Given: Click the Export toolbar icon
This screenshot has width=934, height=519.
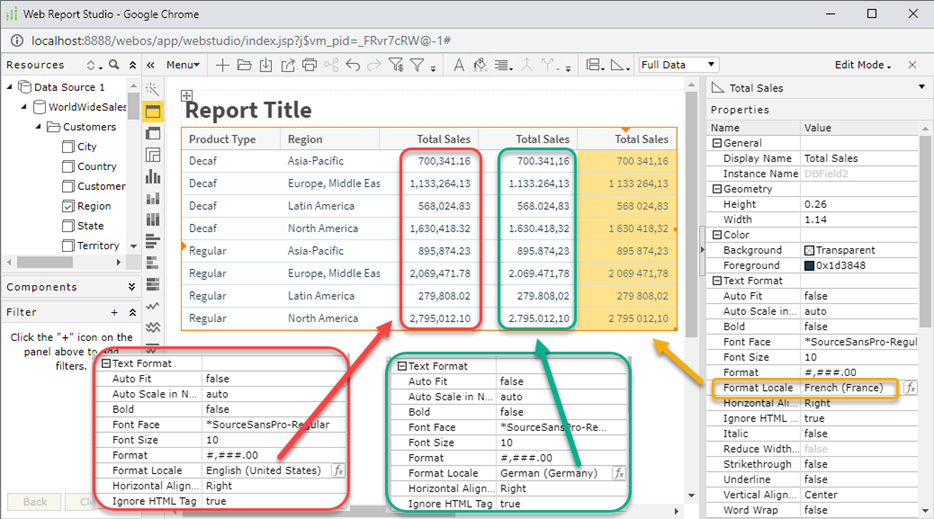Looking at the screenshot, I should click(288, 65).
